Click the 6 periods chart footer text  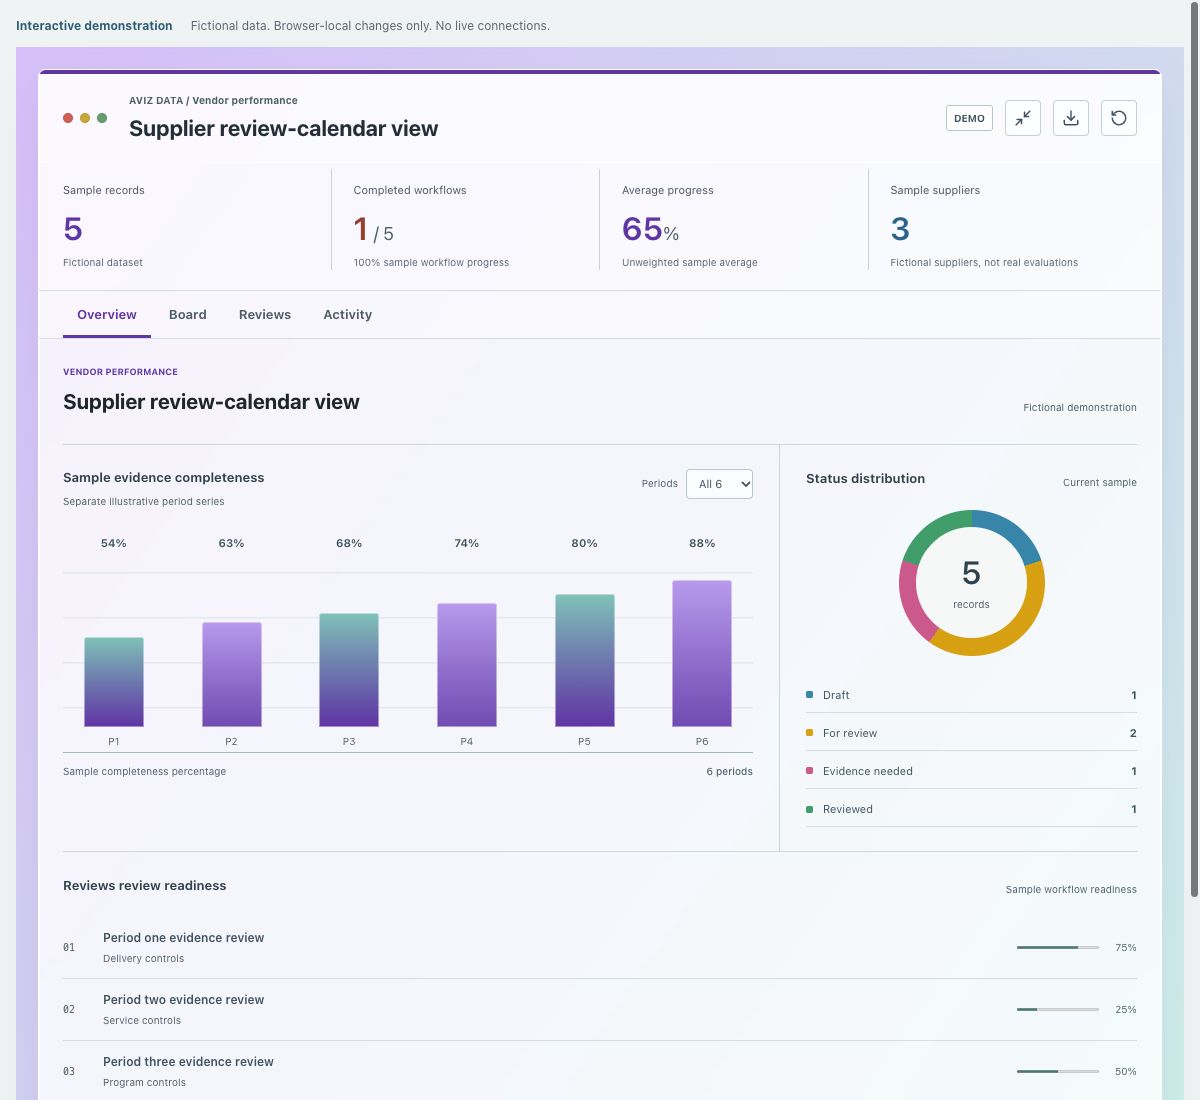(x=729, y=771)
